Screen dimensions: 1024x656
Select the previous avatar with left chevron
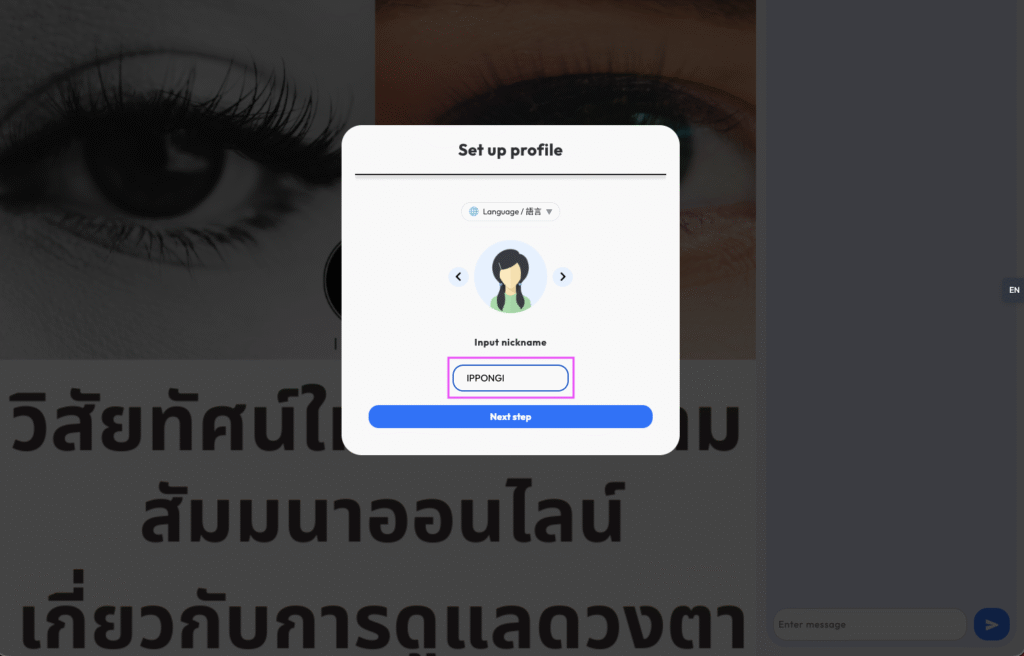pos(458,277)
